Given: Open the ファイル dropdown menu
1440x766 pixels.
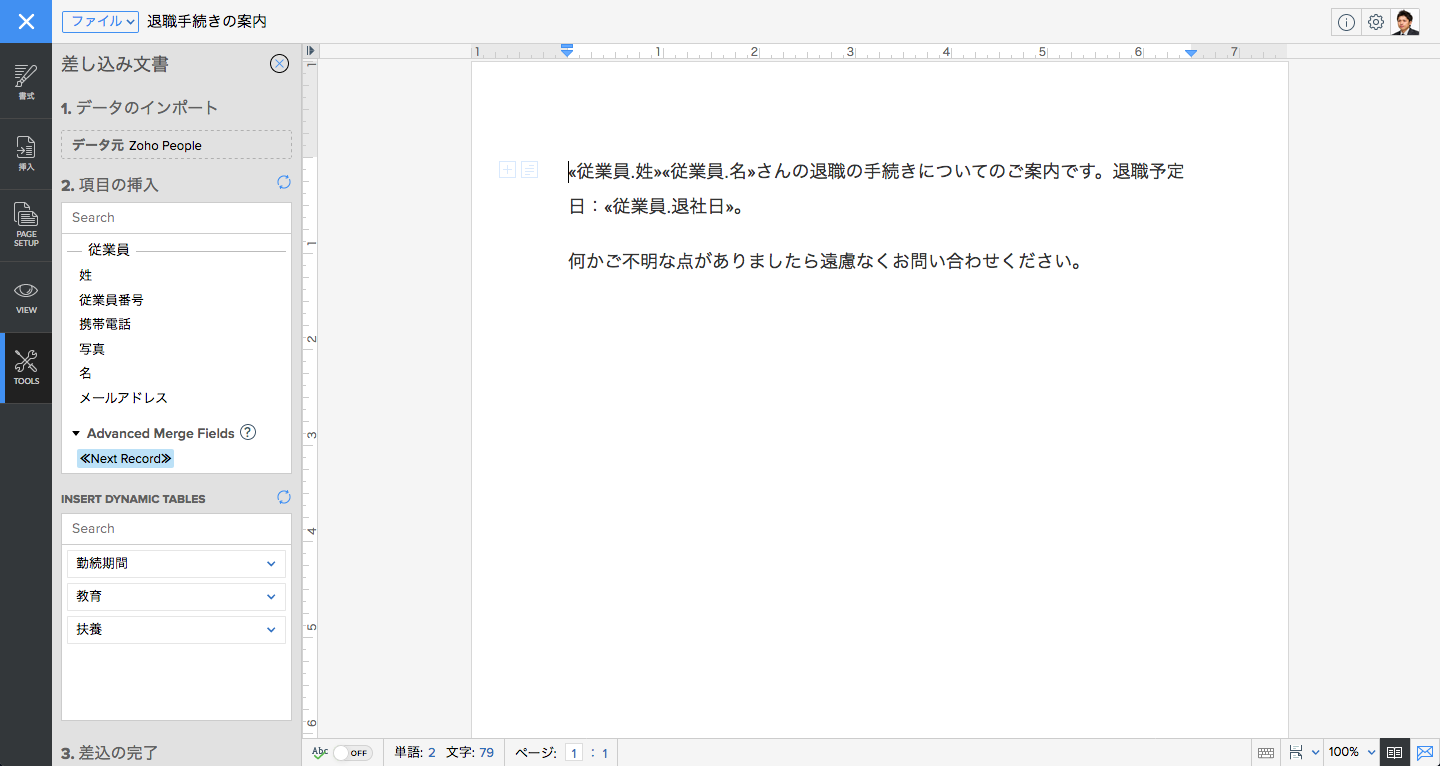Looking at the screenshot, I should (x=100, y=22).
